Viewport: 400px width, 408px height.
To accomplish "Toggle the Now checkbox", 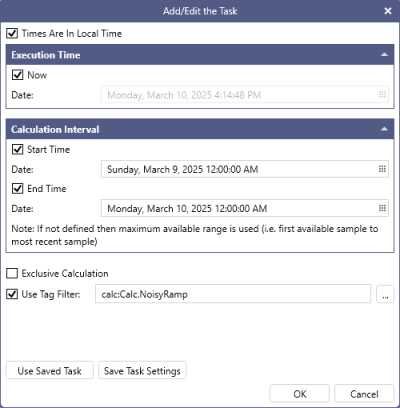I will click(17, 75).
